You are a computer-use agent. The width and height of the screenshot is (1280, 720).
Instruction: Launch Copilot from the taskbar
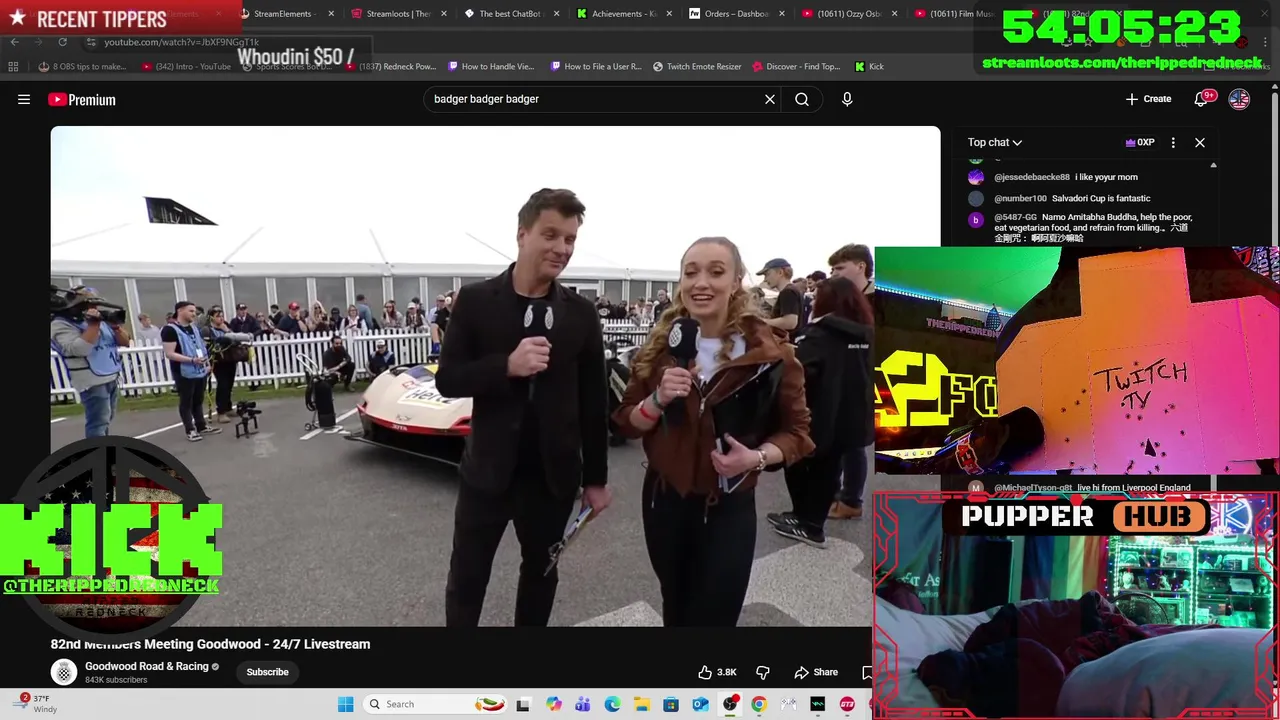554,704
